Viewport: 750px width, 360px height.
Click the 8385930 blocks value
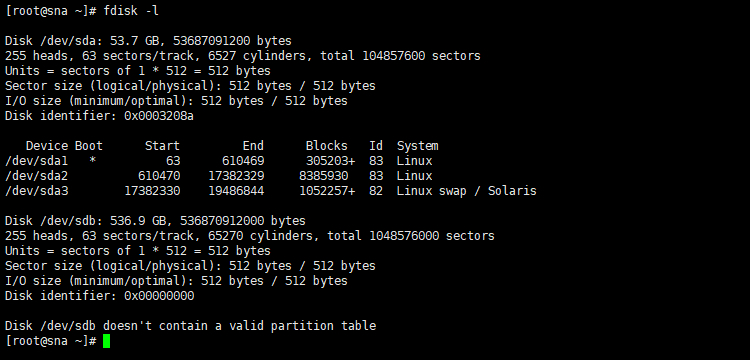324,176
